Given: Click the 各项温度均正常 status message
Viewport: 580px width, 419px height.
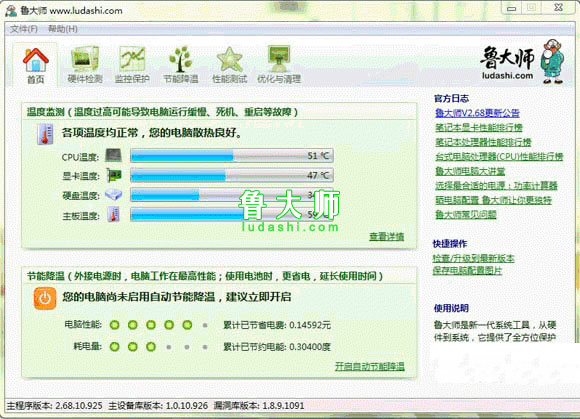Looking at the screenshot, I should (152, 132).
